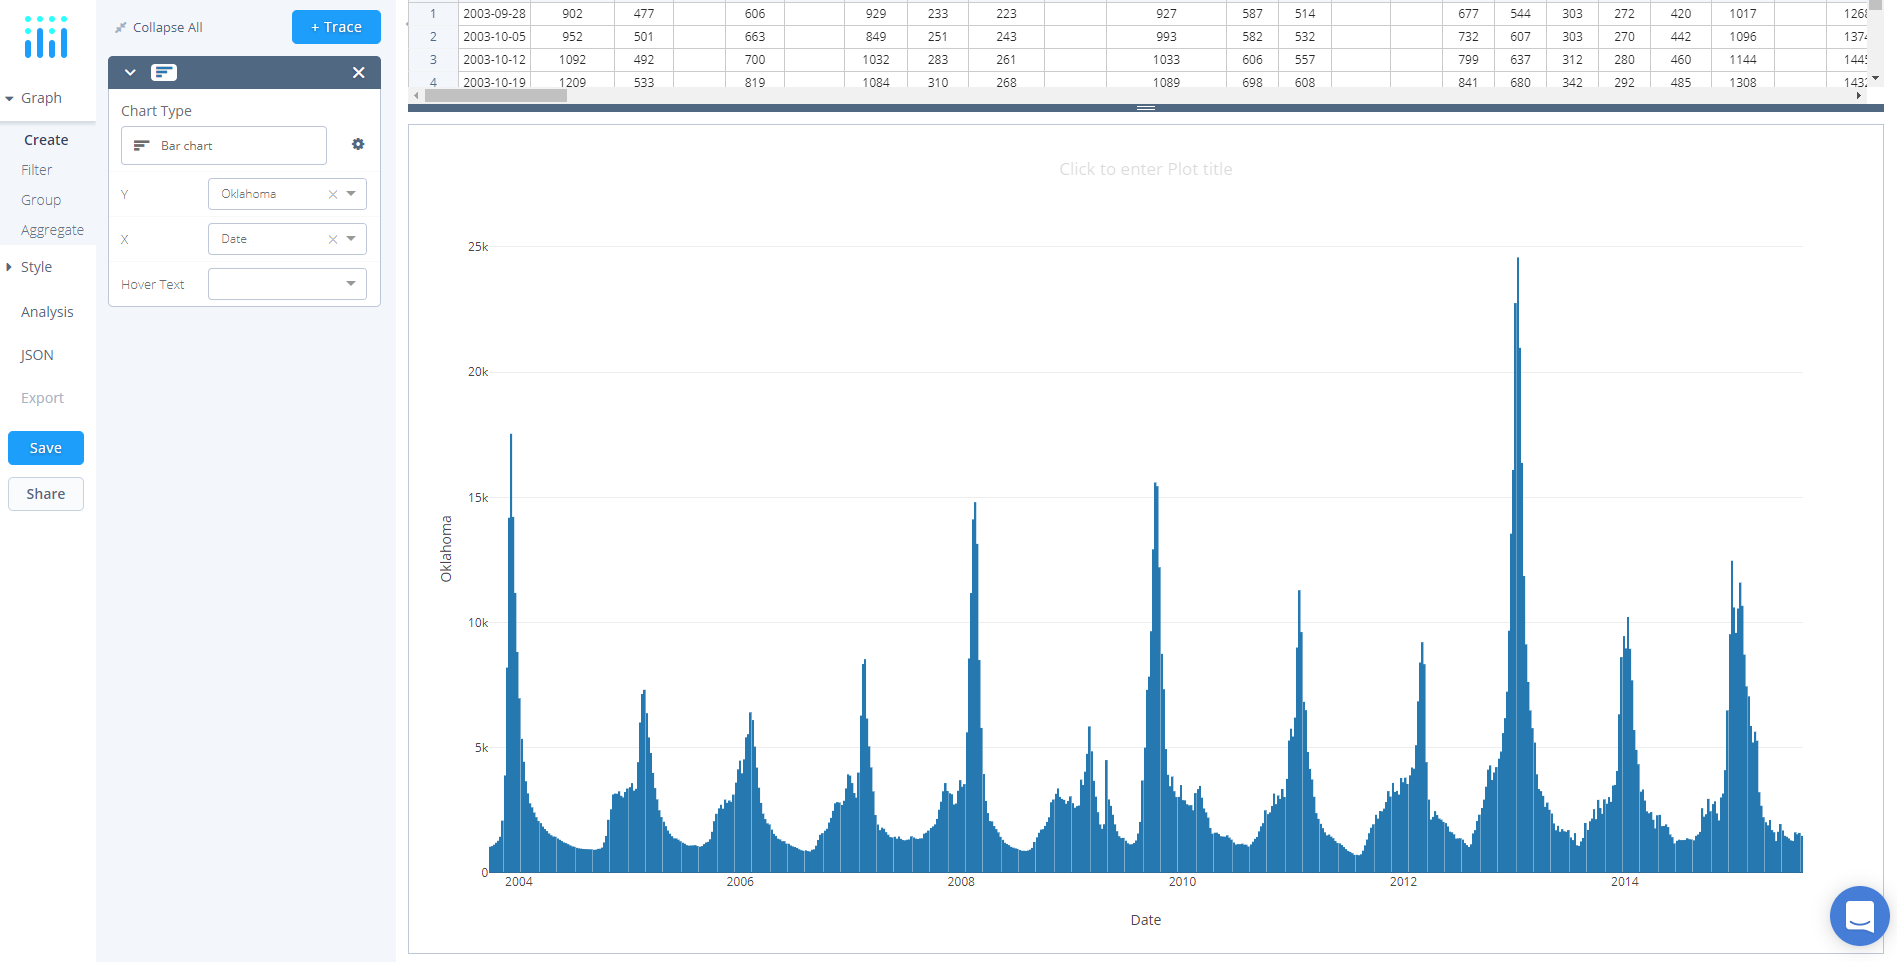Click the Date x-axis title

pos(1146,920)
